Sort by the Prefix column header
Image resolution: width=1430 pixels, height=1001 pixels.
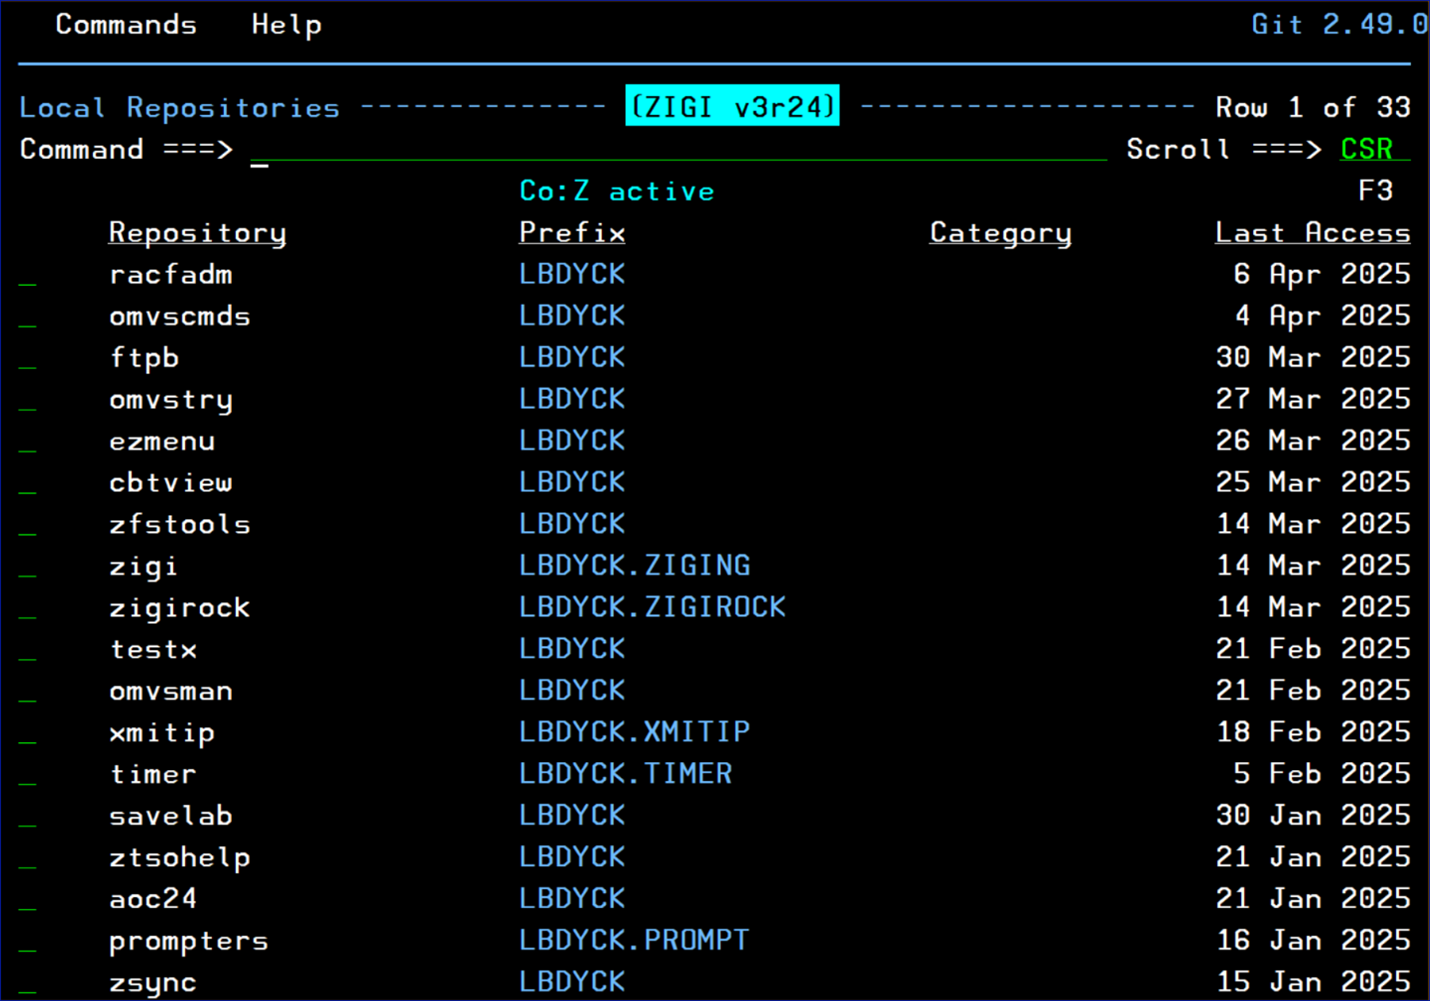point(571,232)
